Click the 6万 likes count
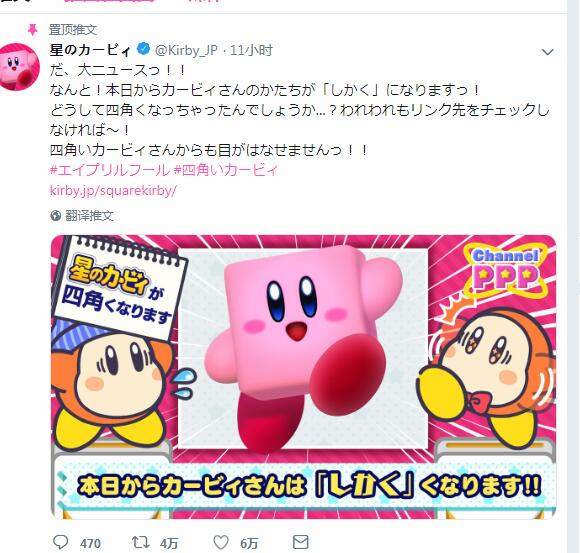Image resolution: width=580 pixels, height=553 pixels. 249,543
